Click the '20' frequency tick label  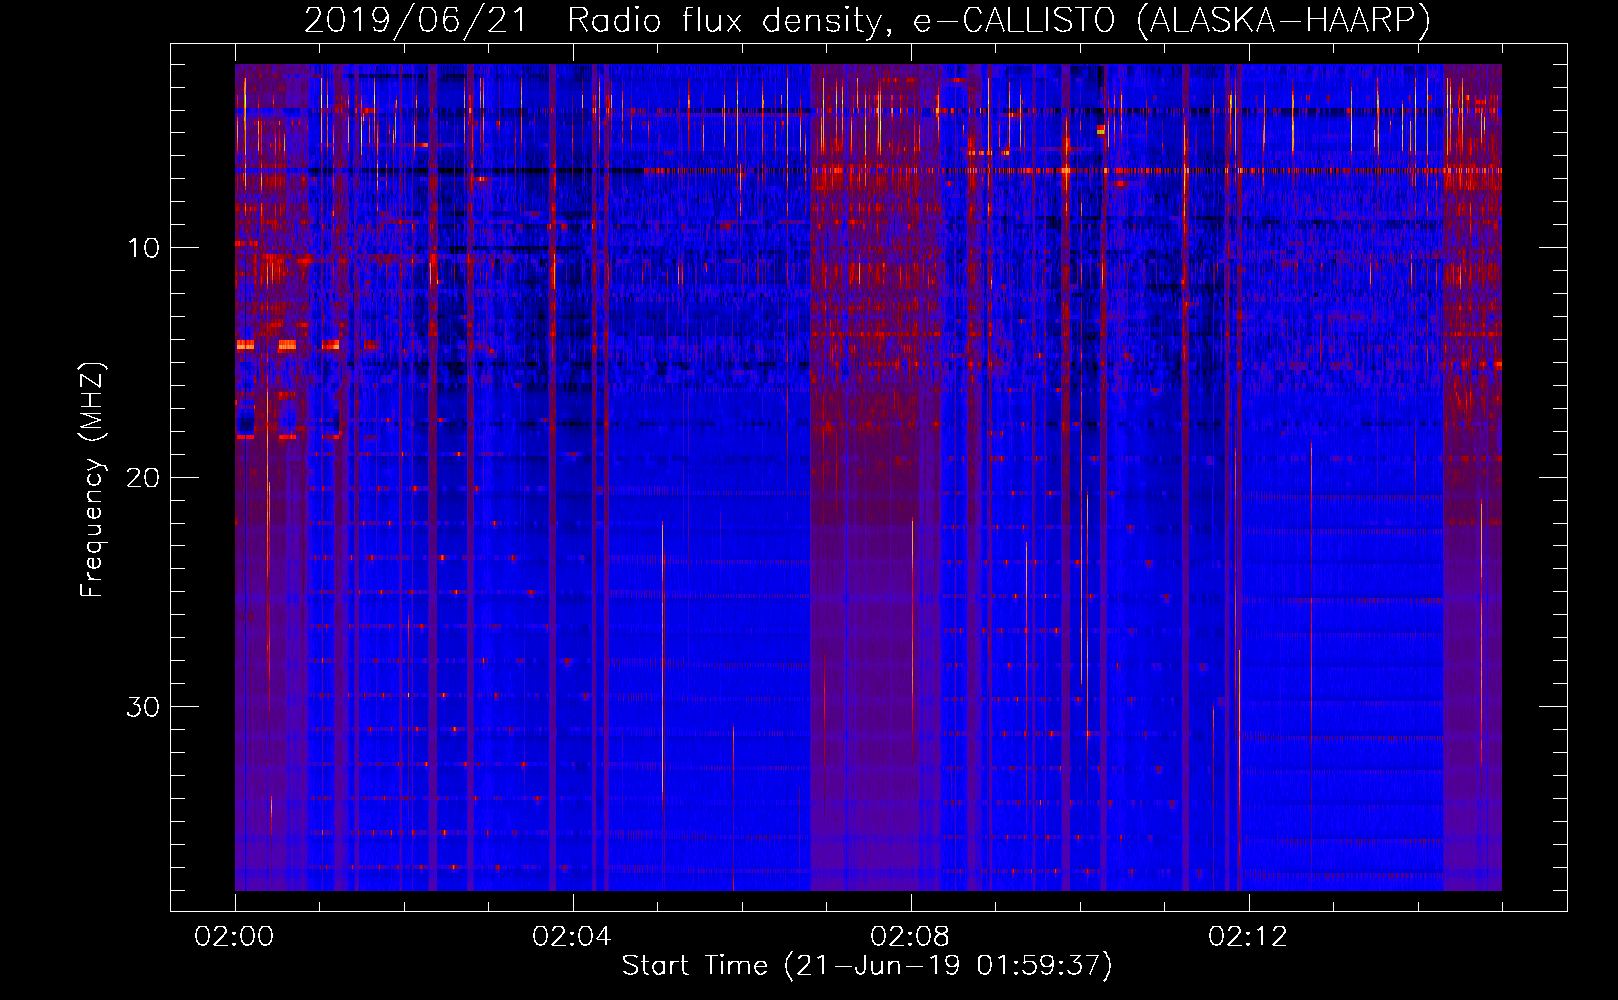click(x=143, y=478)
